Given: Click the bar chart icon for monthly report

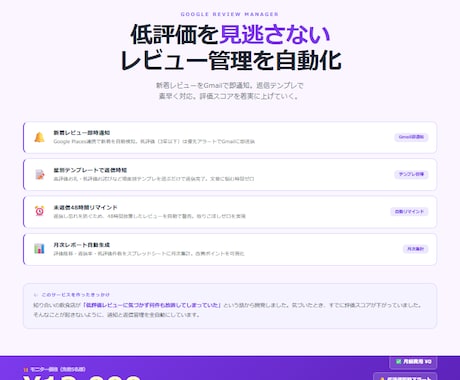Looking at the screenshot, I should pyautogui.click(x=39, y=249).
